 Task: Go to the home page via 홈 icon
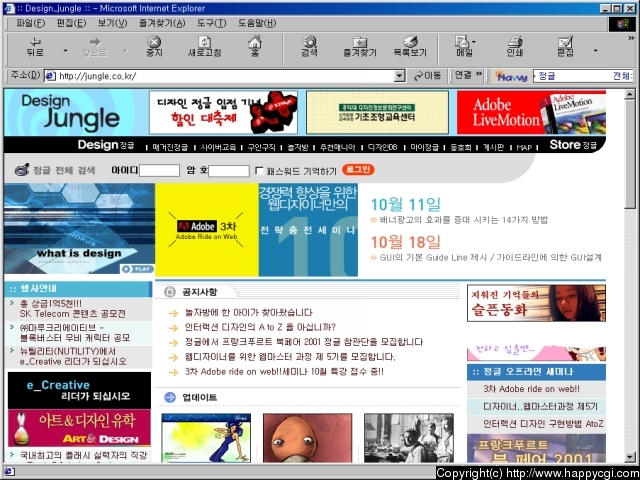pos(255,47)
